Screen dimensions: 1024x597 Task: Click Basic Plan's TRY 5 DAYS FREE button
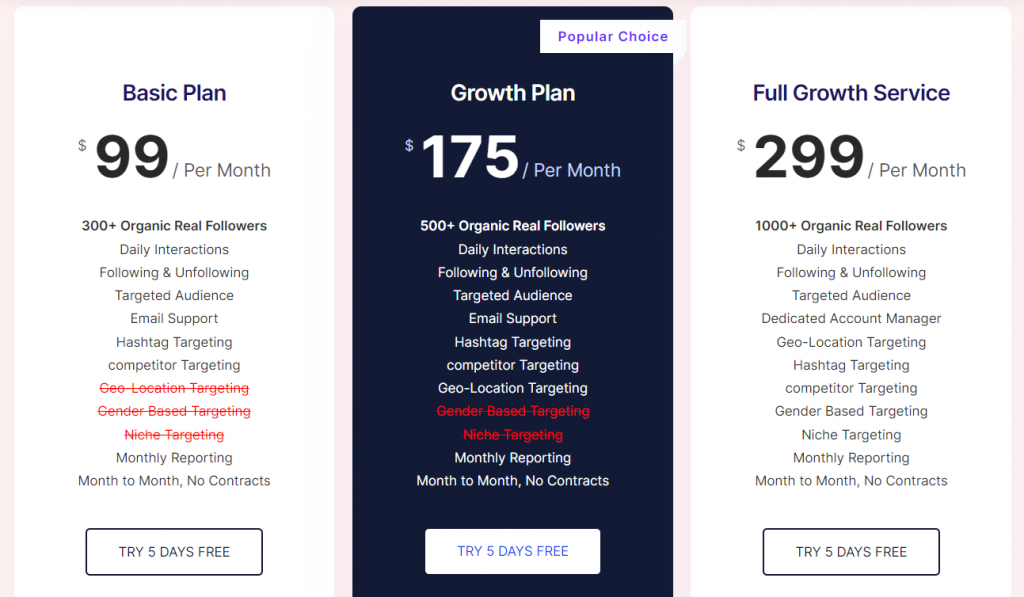tap(174, 552)
